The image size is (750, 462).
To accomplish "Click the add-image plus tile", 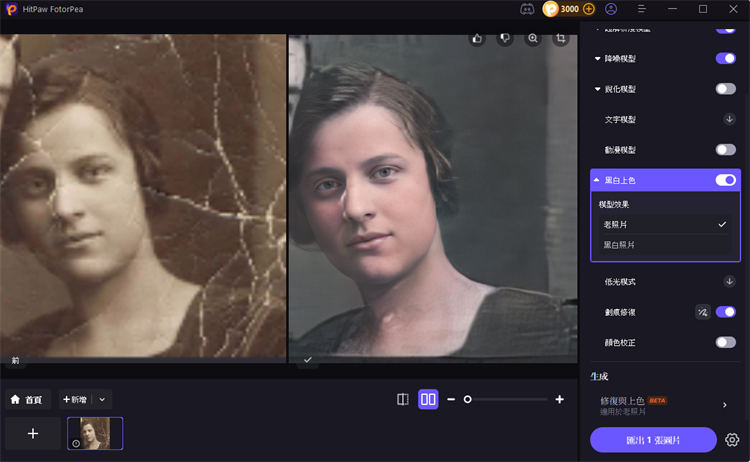I will coord(33,433).
